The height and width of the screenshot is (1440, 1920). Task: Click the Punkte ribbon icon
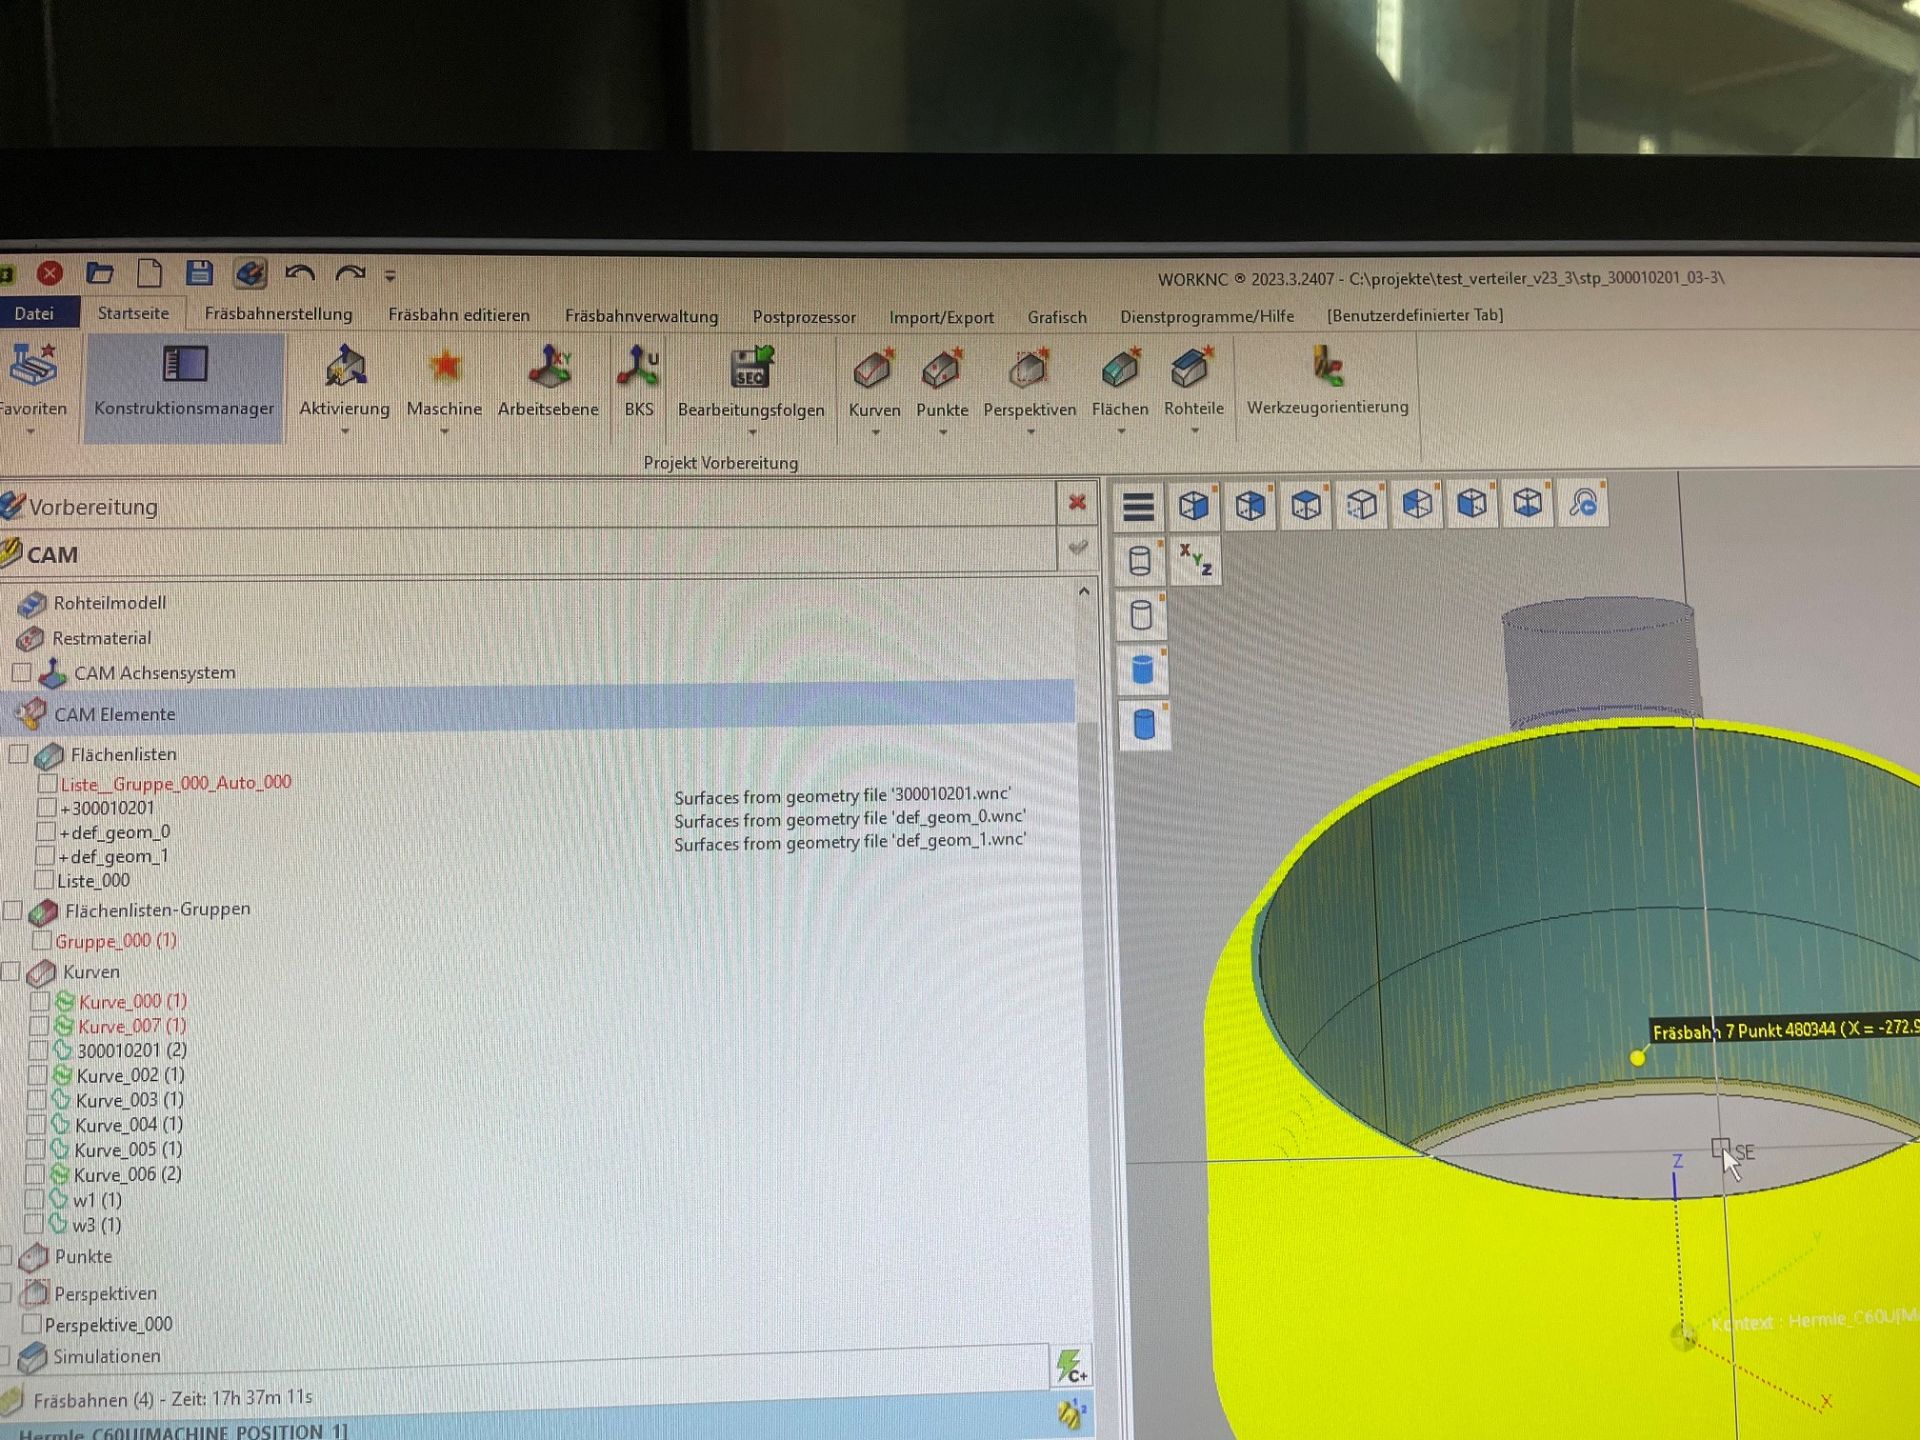click(x=942, y=369)
